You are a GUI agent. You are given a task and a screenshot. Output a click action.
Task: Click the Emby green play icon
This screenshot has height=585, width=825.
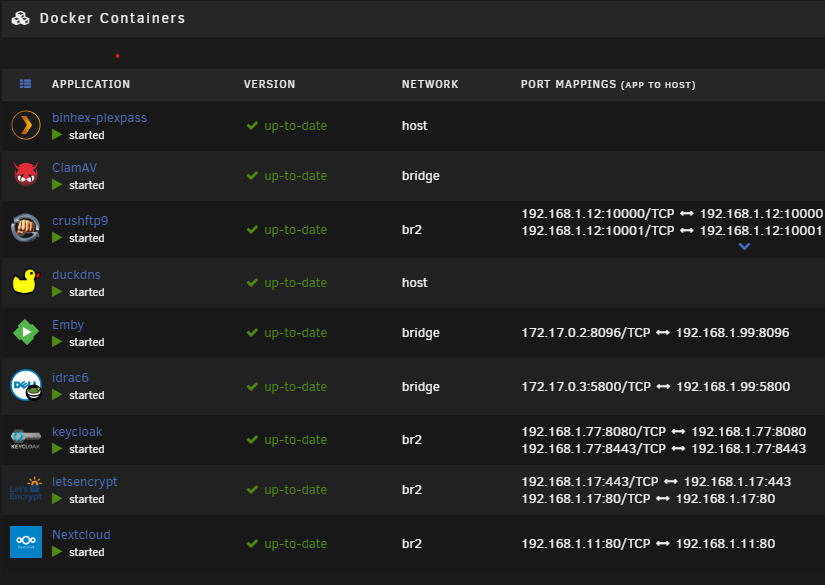[x=26, y=332]
